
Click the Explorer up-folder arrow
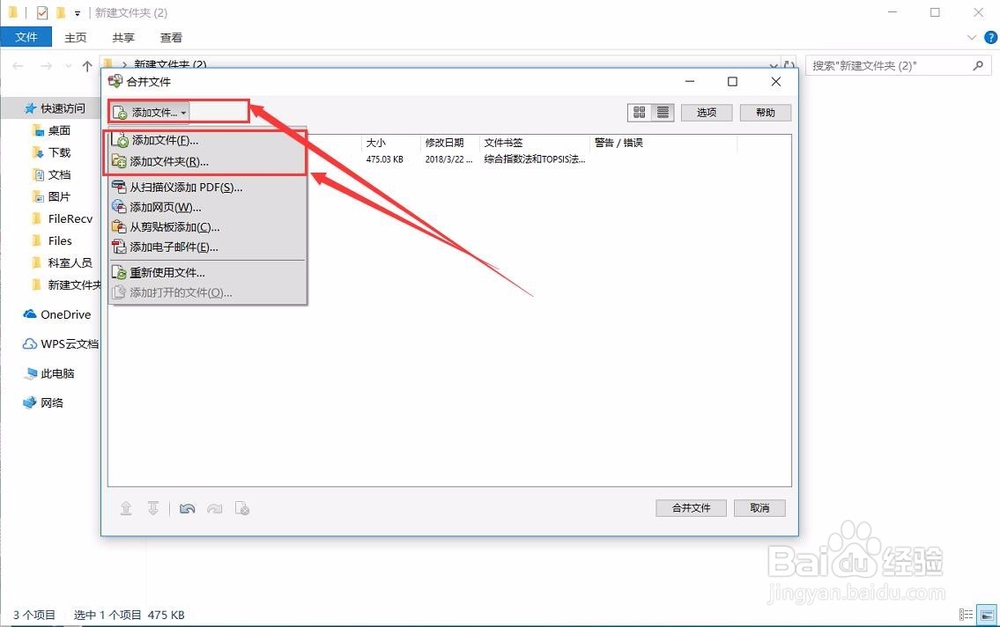click(x=87, y=66)
